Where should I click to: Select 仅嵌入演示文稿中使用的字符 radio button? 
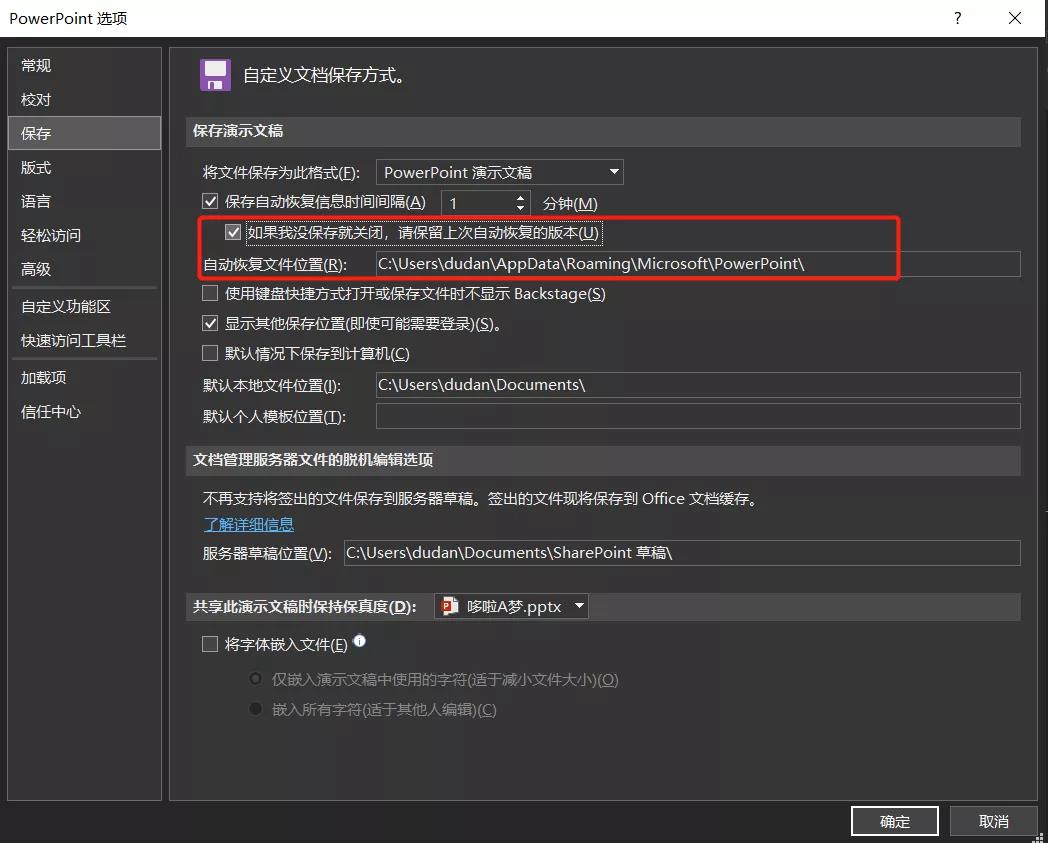pyautogui.click(x=254, y=679)
